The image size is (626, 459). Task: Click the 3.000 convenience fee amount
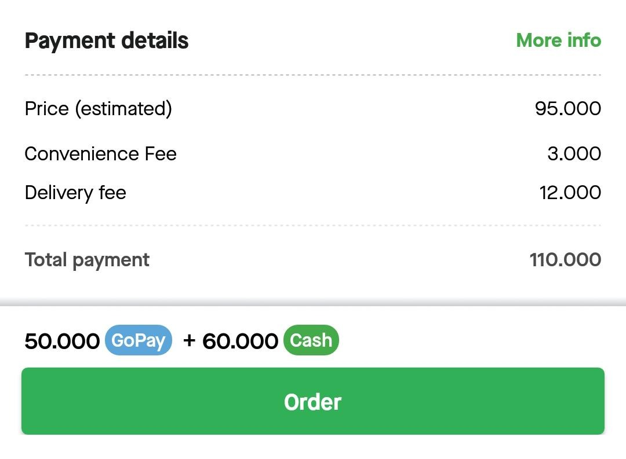click(x=574, y=154)
